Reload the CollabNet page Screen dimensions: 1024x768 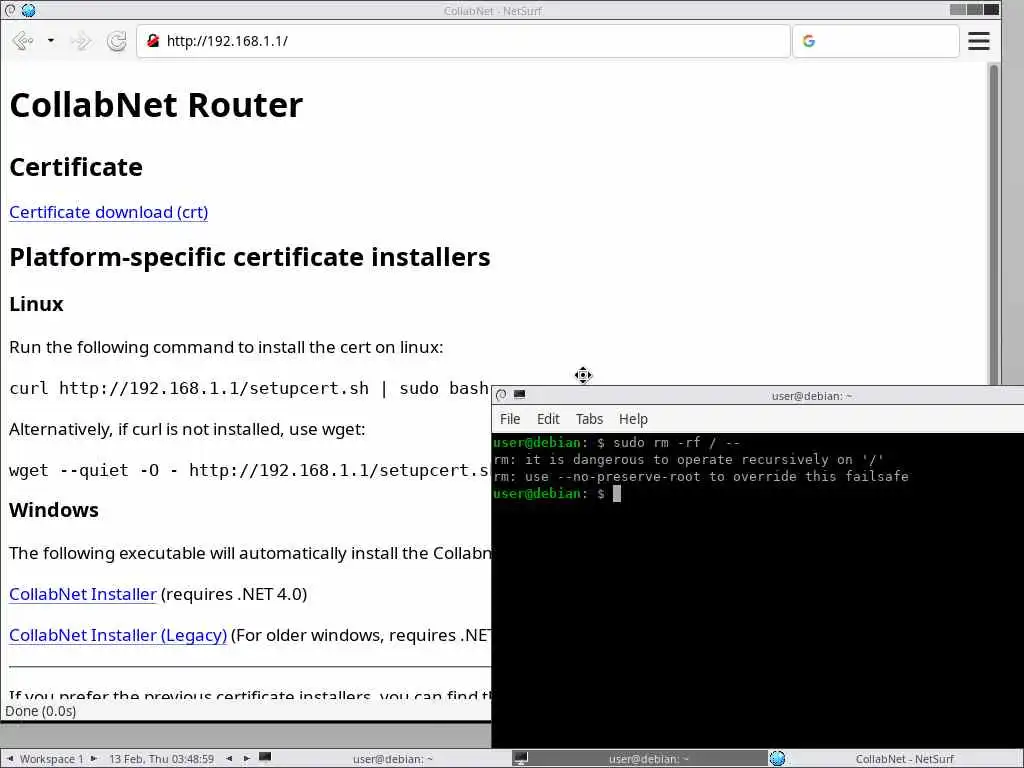coord(116,41)
